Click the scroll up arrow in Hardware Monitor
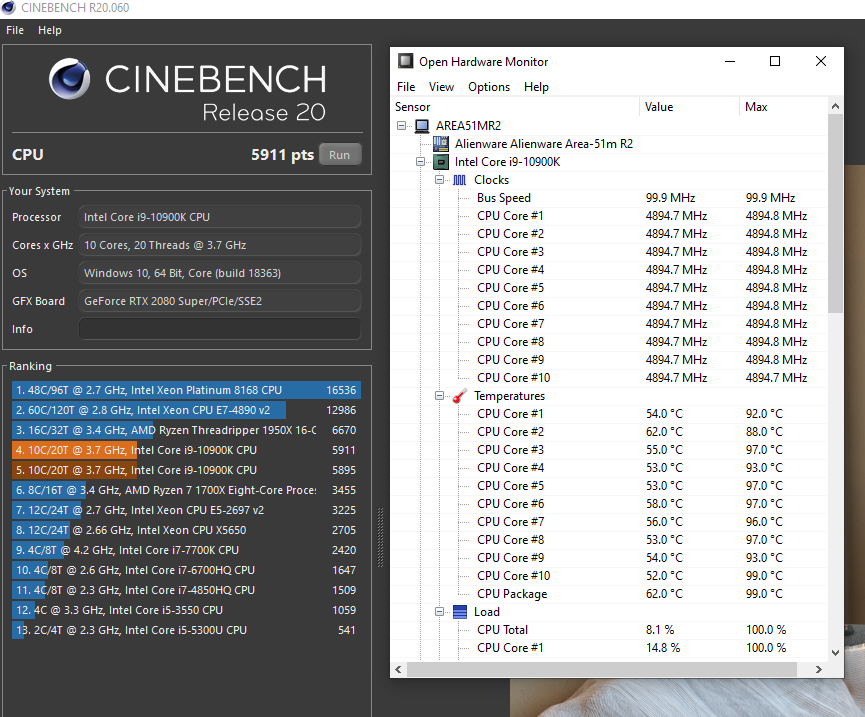The width and height of the screenshot is (865, 717). 835,106
